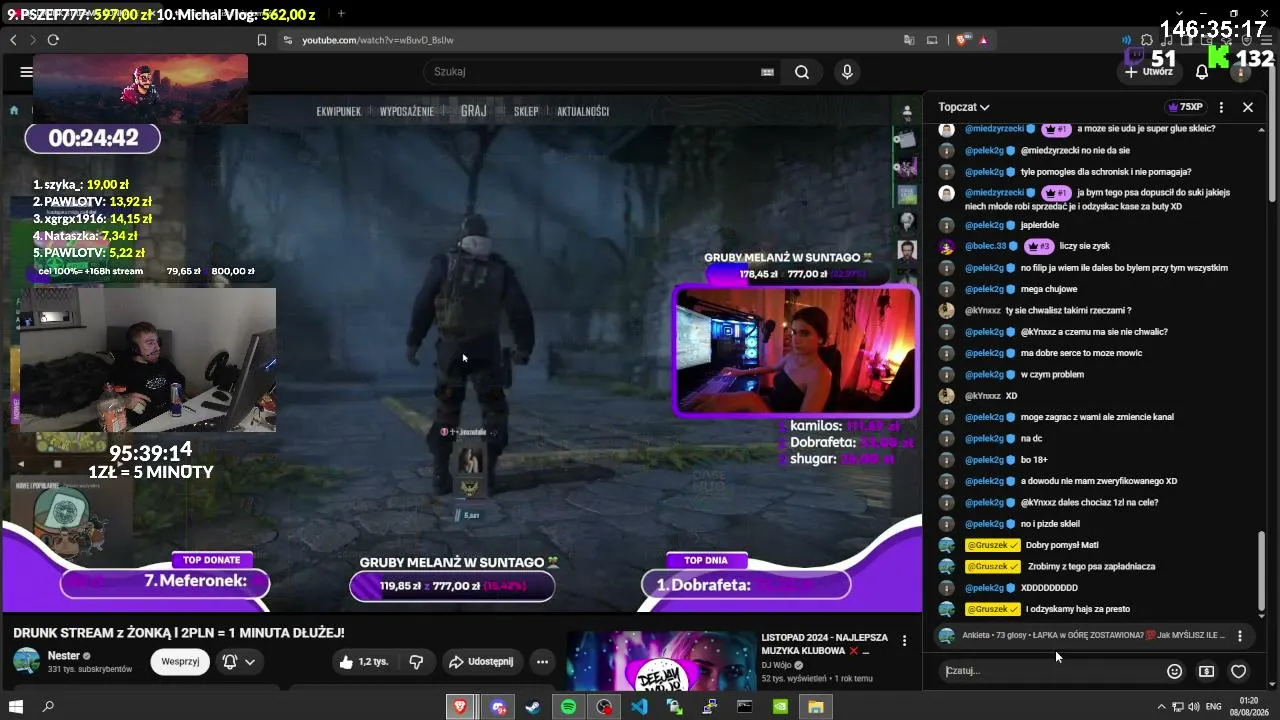Click the Czatuj chat input field
This screenshot has width=1280, height=720.
click(1050, 671)
